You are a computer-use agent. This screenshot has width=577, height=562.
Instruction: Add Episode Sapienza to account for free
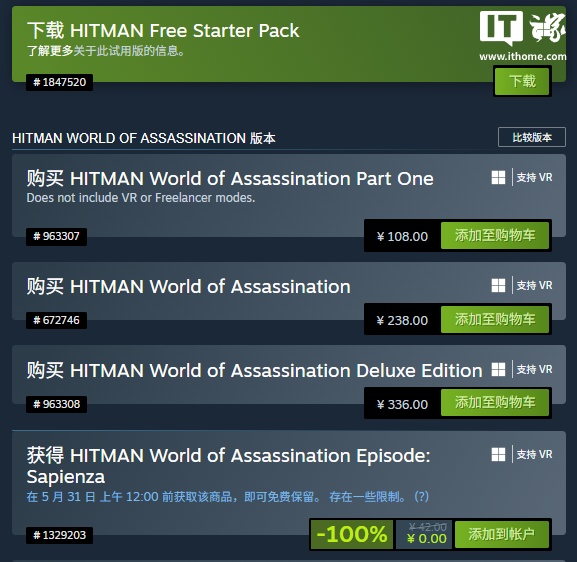pyautogui.click(x=502, y=534)
